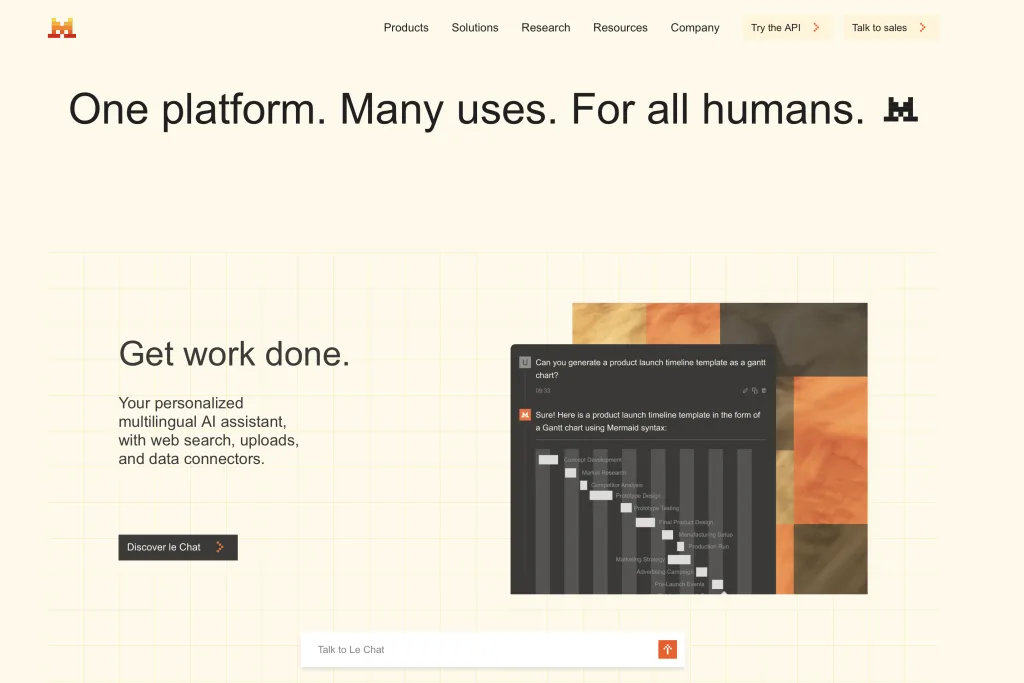Click the gray user avatar in chat
Viewport: 1024px width, 683px height.
[x=525, y=363]
